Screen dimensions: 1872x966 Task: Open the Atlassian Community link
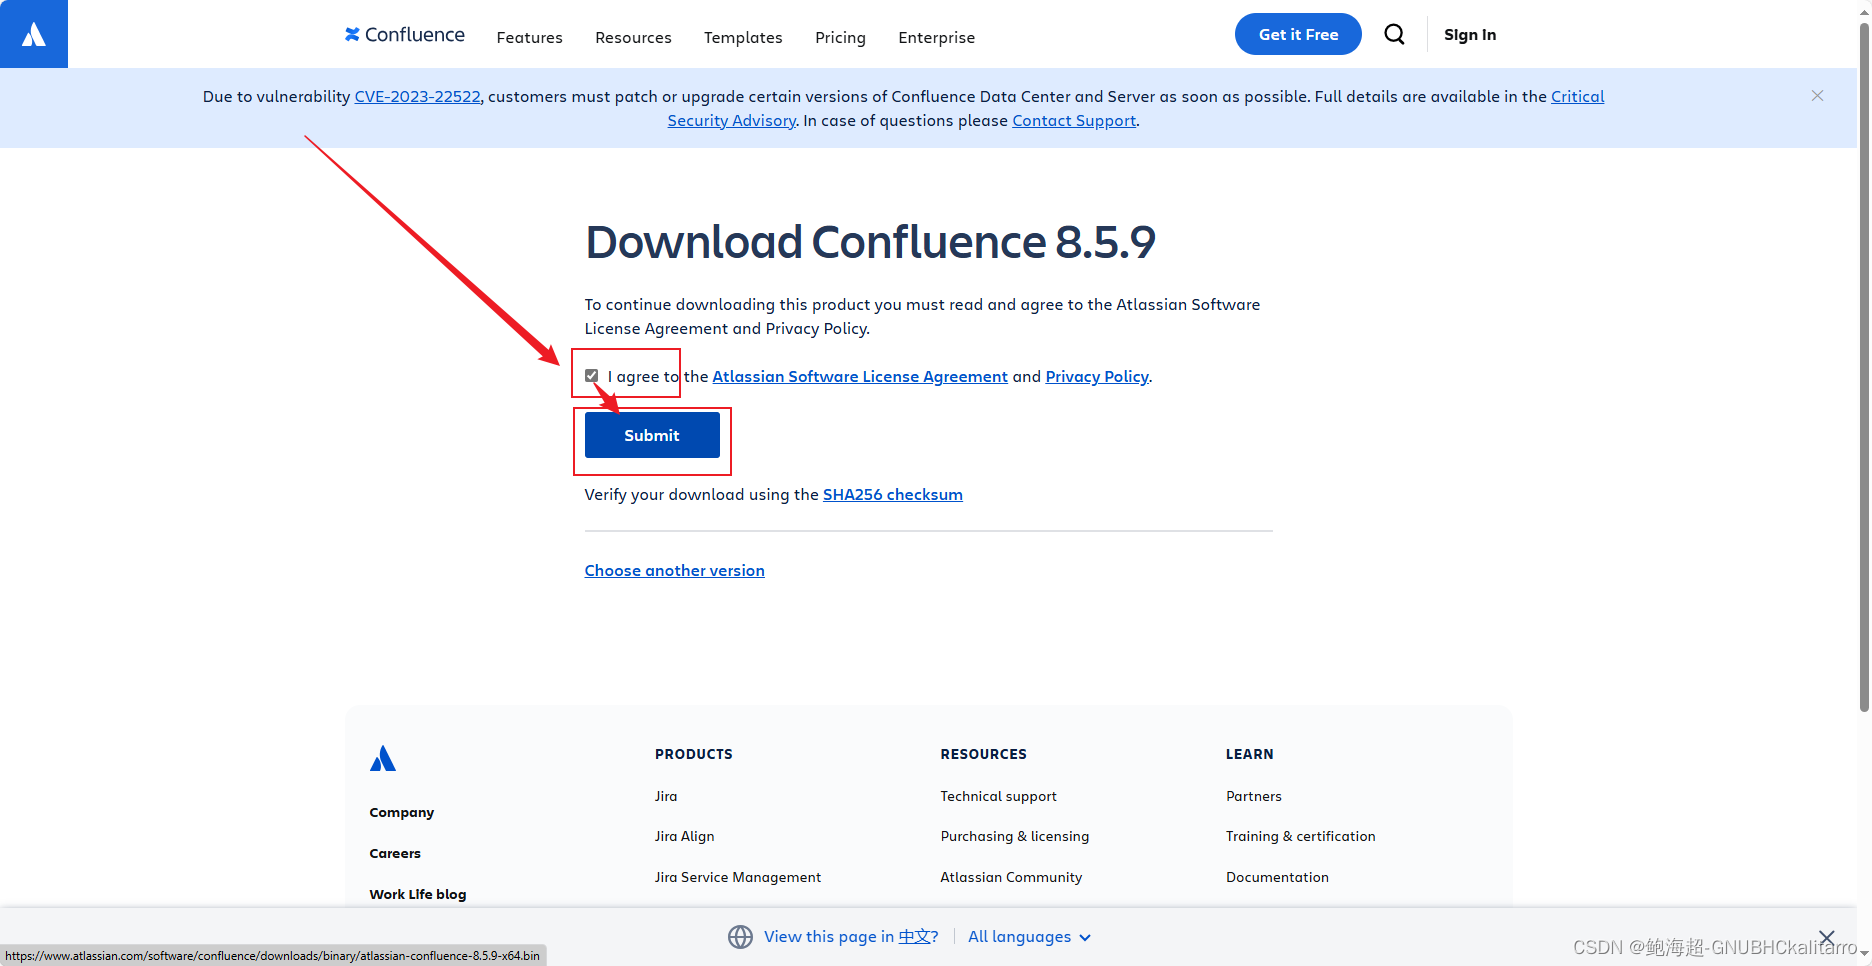1011,877
